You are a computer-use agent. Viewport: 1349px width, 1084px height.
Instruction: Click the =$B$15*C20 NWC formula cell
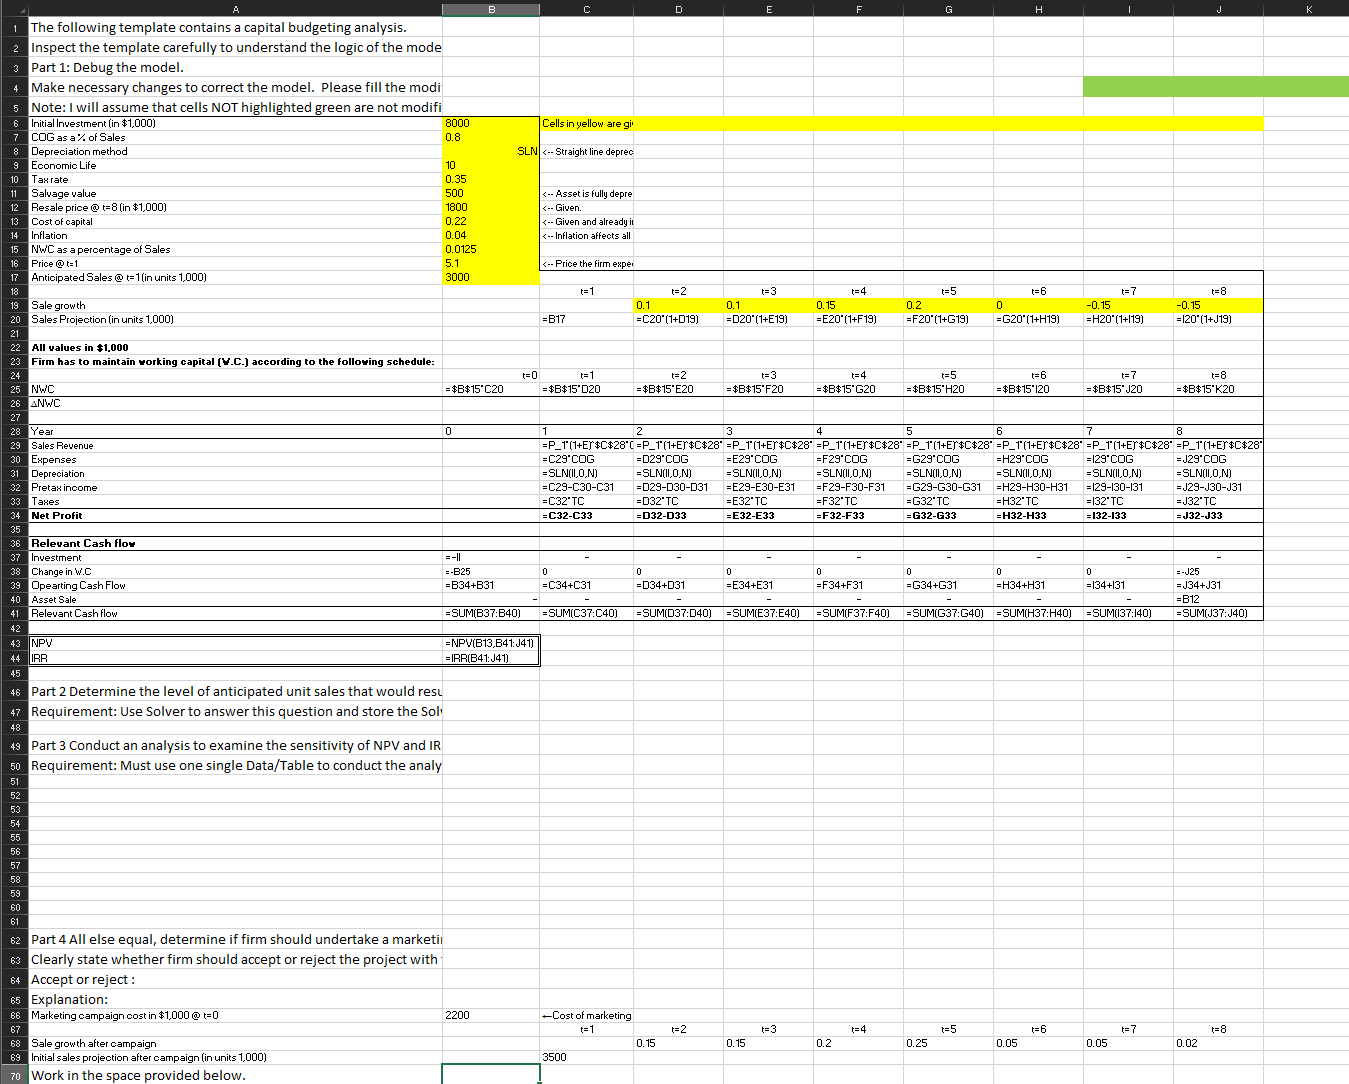(x=491, y=389)
